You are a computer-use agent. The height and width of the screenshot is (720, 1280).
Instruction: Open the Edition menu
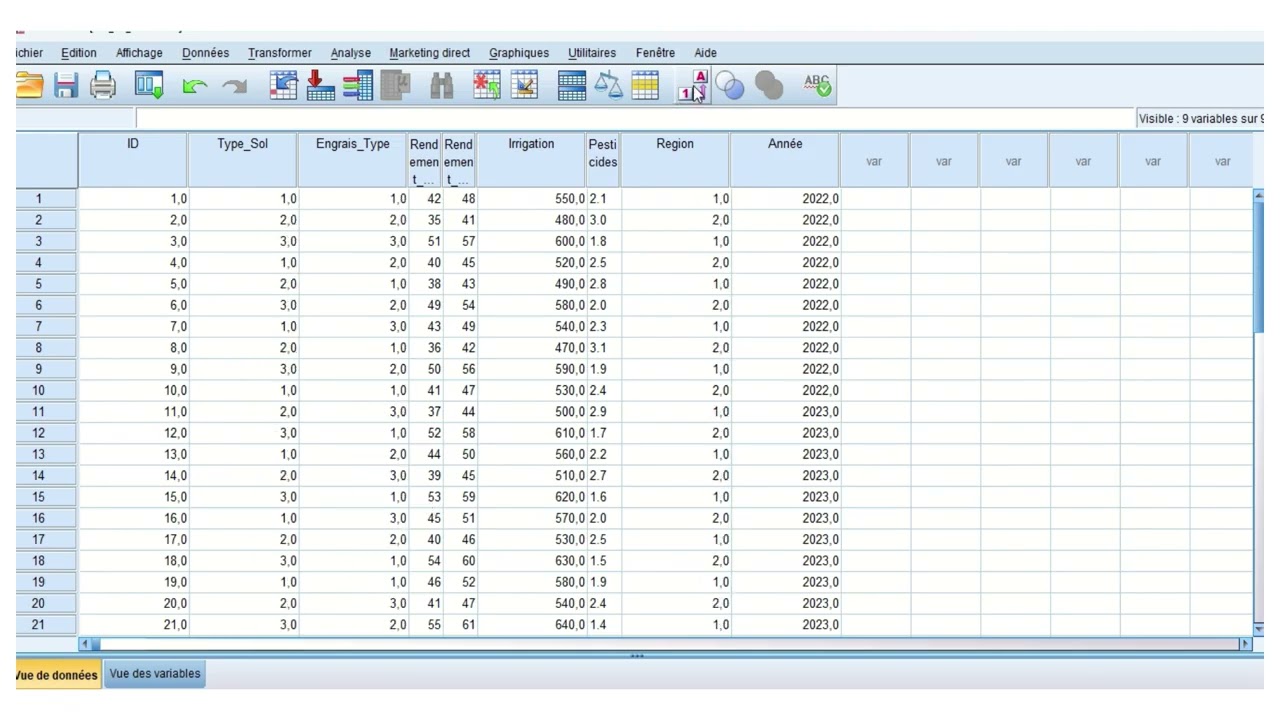point(79,53)
